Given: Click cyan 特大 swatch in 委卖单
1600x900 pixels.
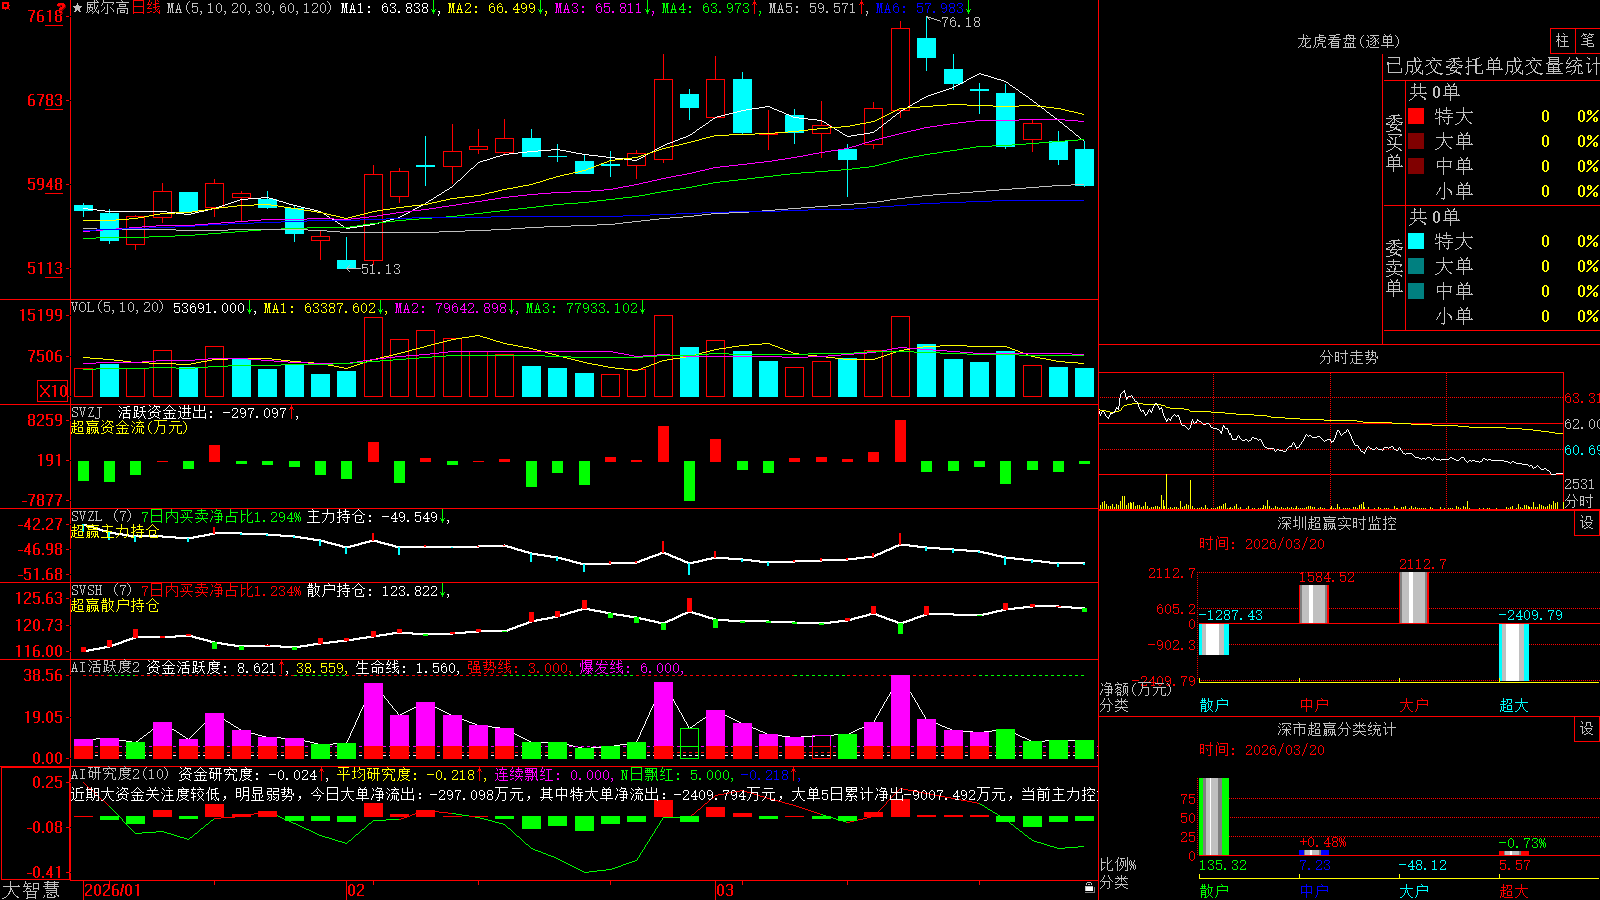Looking at the screenshot, I should [x=1416, y=241].
